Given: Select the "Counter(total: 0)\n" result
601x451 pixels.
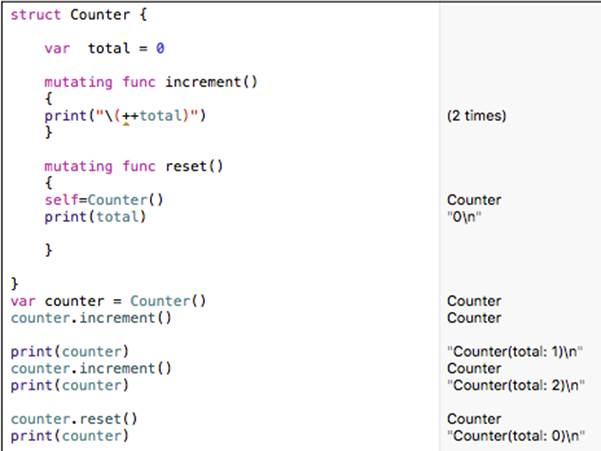Looking at the screenshot, I should click(x=515, y=436).
